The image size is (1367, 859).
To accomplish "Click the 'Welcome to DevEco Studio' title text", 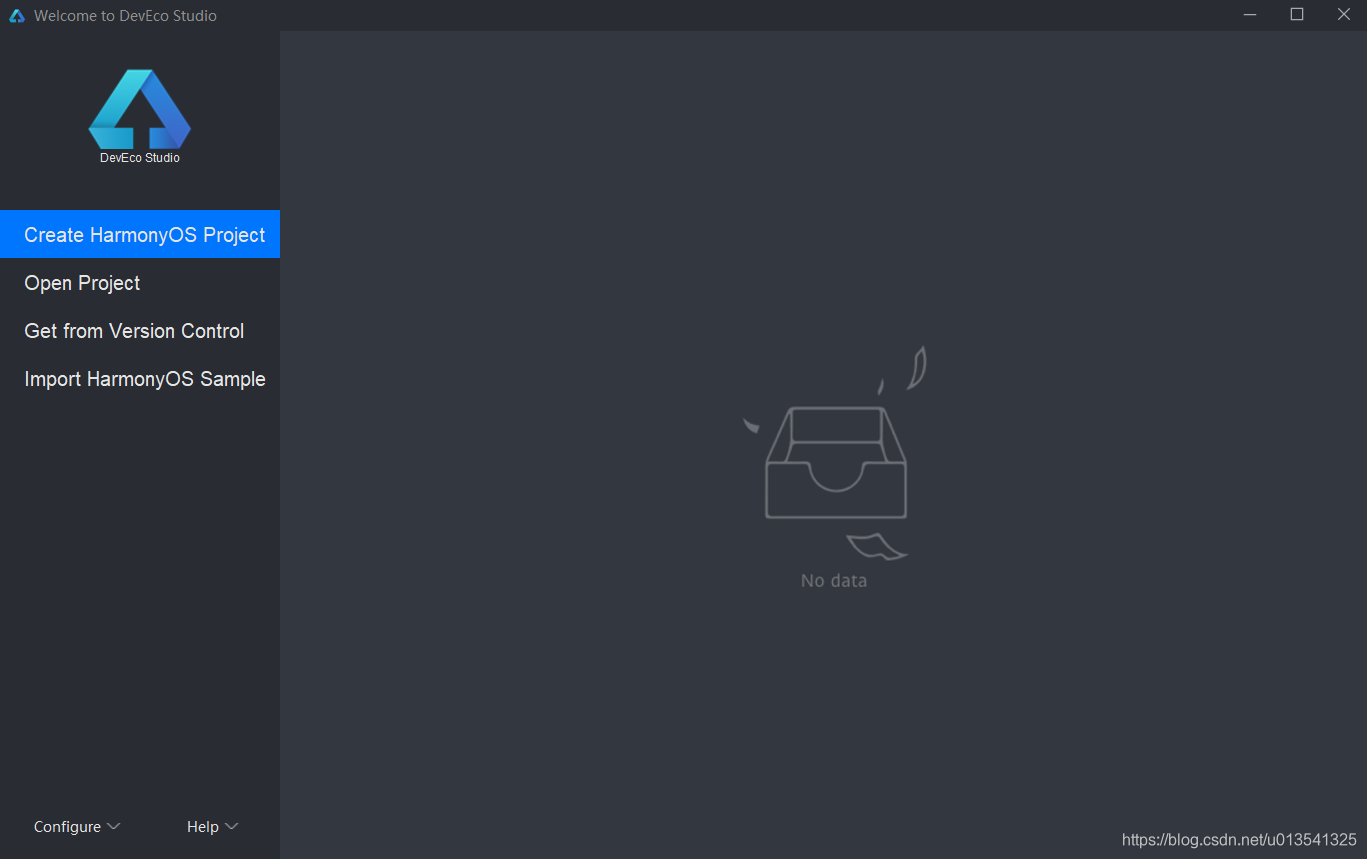I will (x=125, y=16).
